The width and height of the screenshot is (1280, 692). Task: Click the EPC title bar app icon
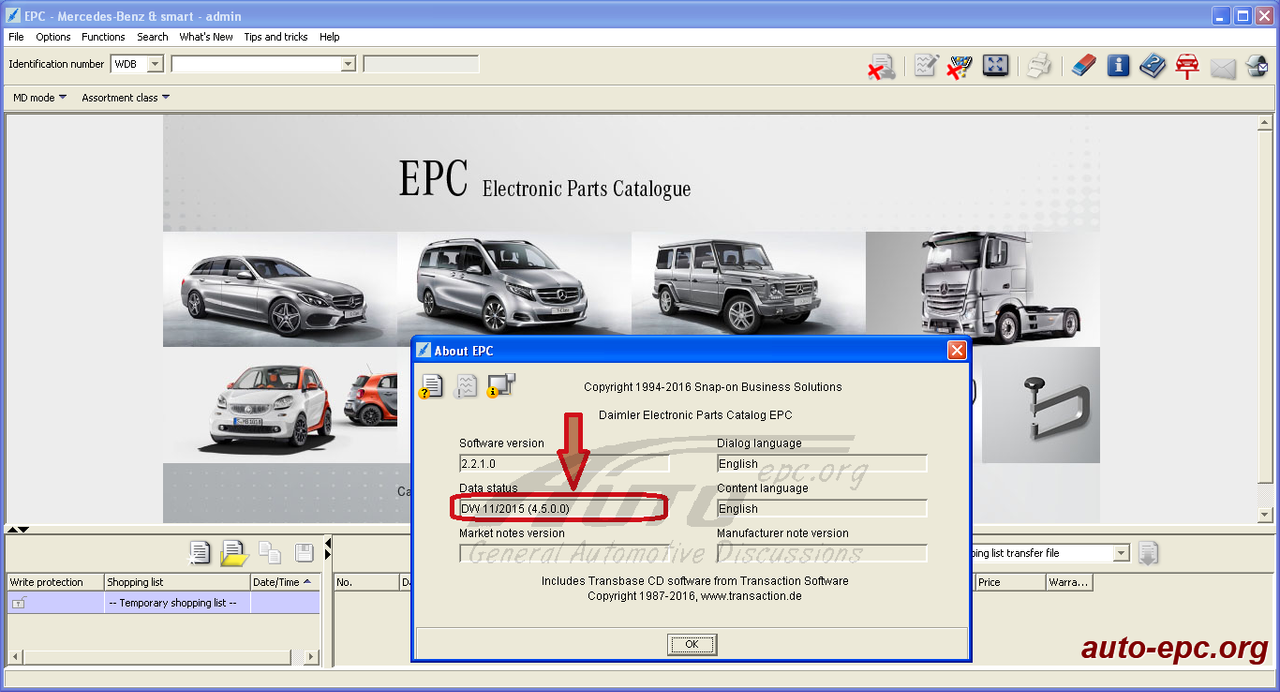13,16
